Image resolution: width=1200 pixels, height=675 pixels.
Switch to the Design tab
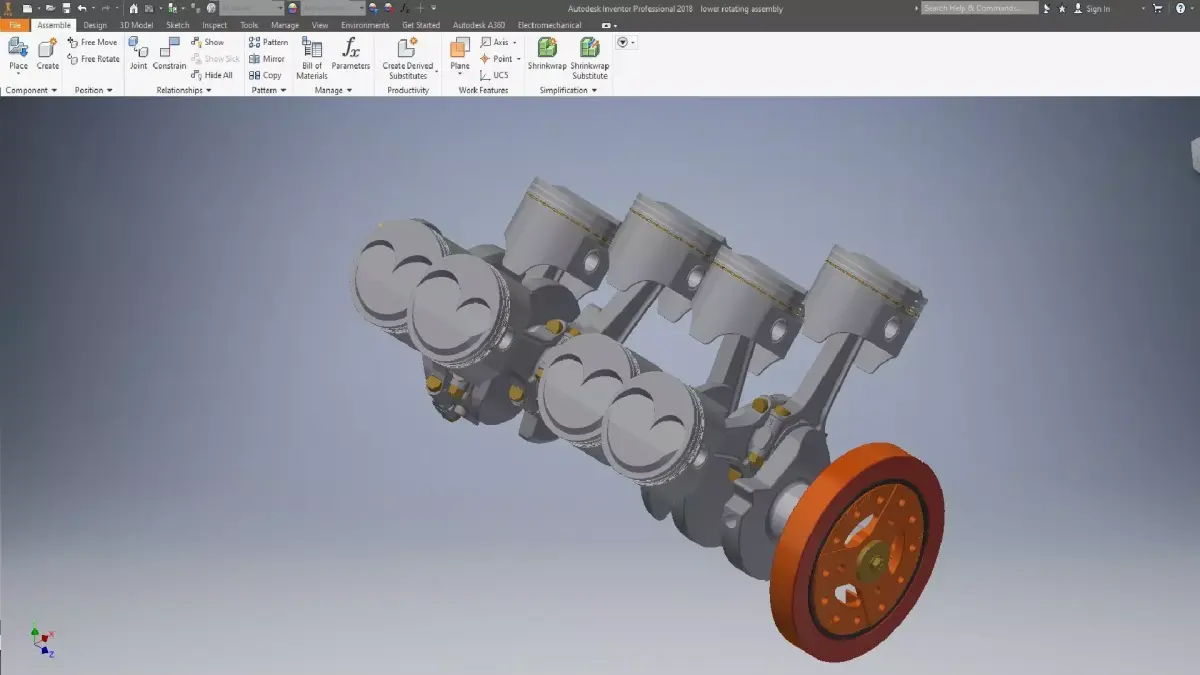(x=95, y=25)
